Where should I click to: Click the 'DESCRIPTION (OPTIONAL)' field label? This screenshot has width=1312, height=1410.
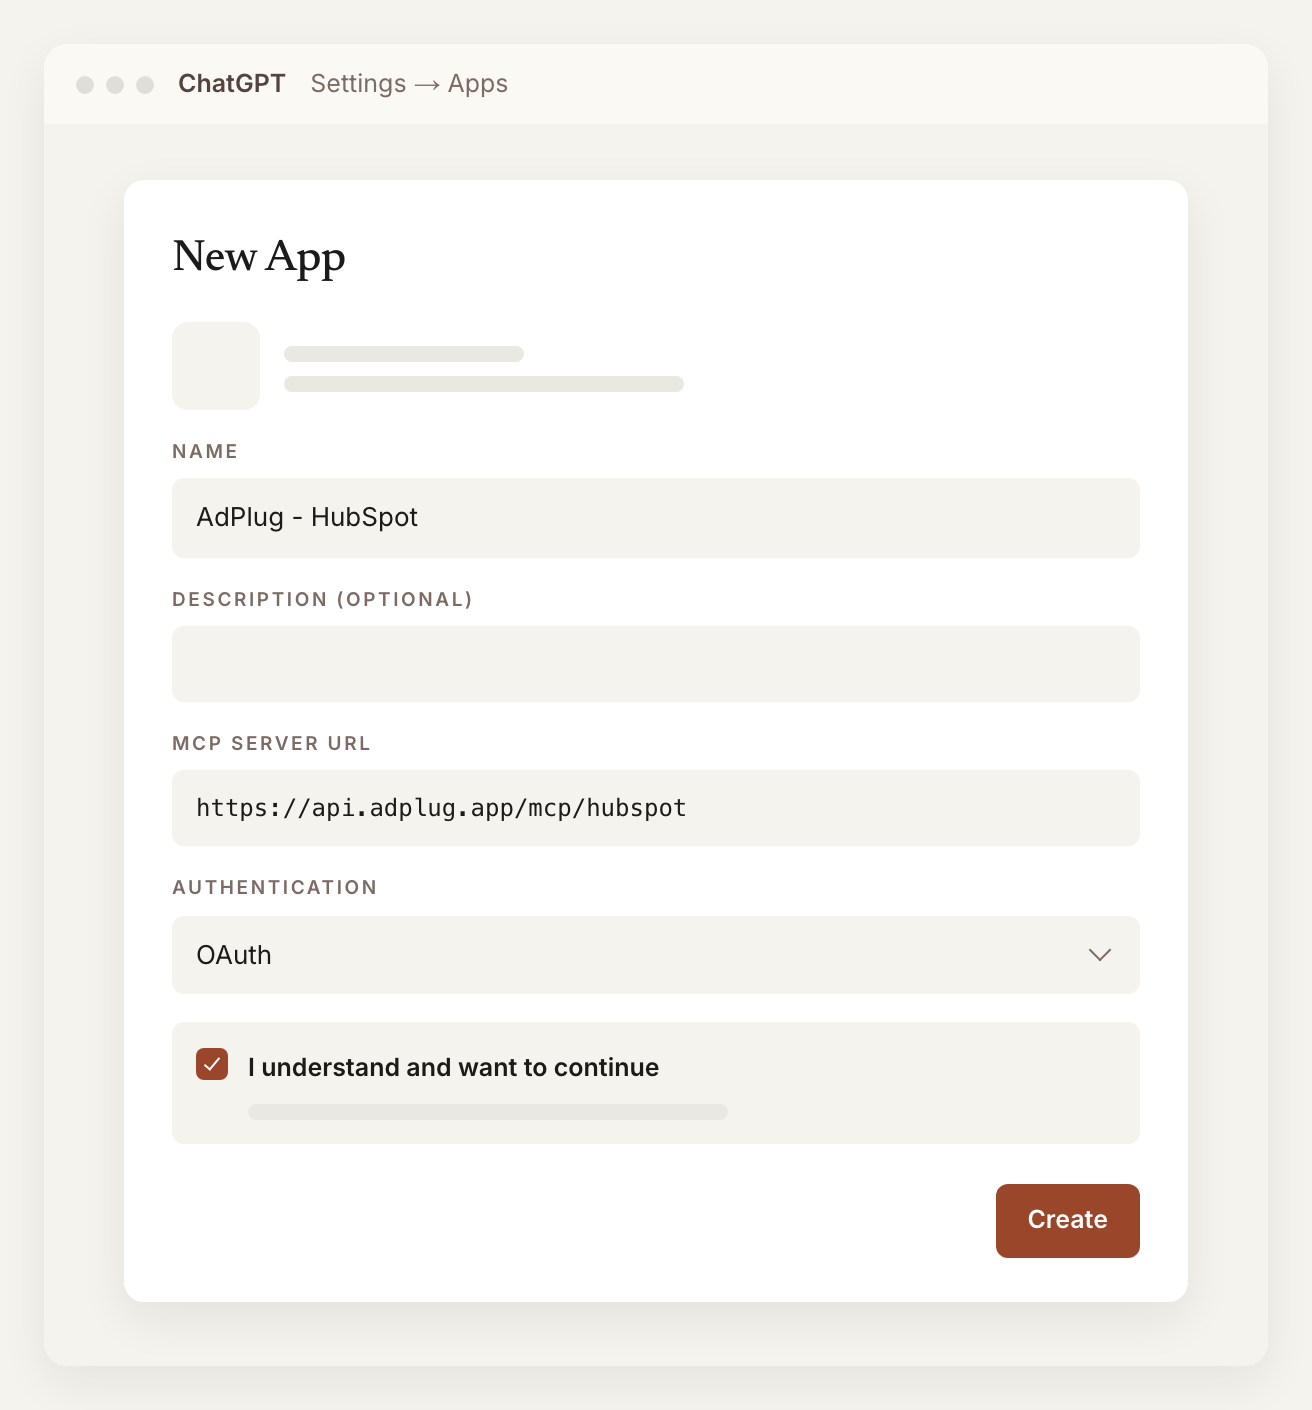[x=322, y=599]
